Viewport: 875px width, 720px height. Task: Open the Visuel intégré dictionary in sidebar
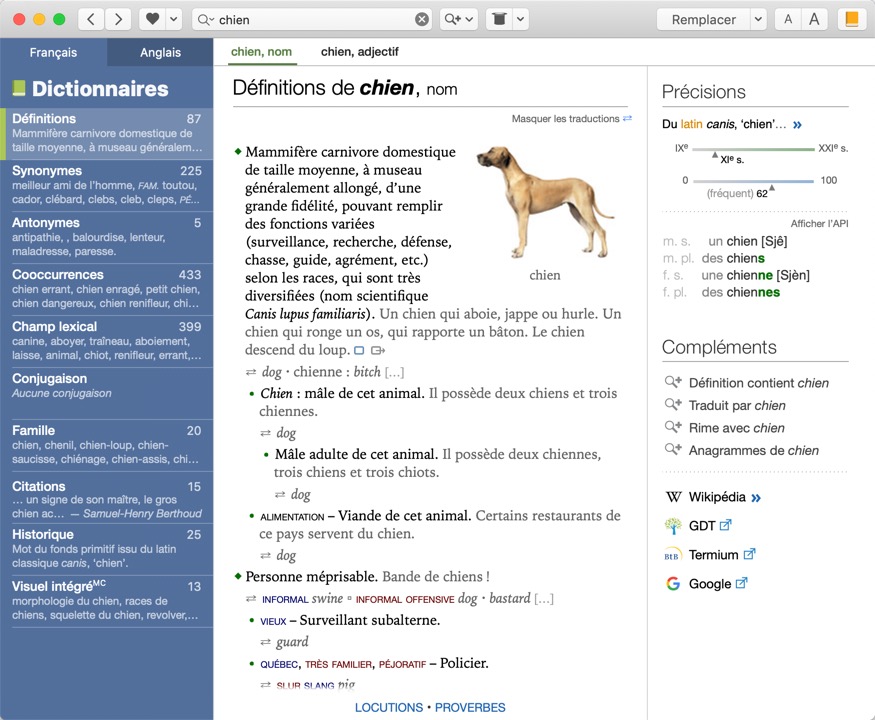(107, 601)
